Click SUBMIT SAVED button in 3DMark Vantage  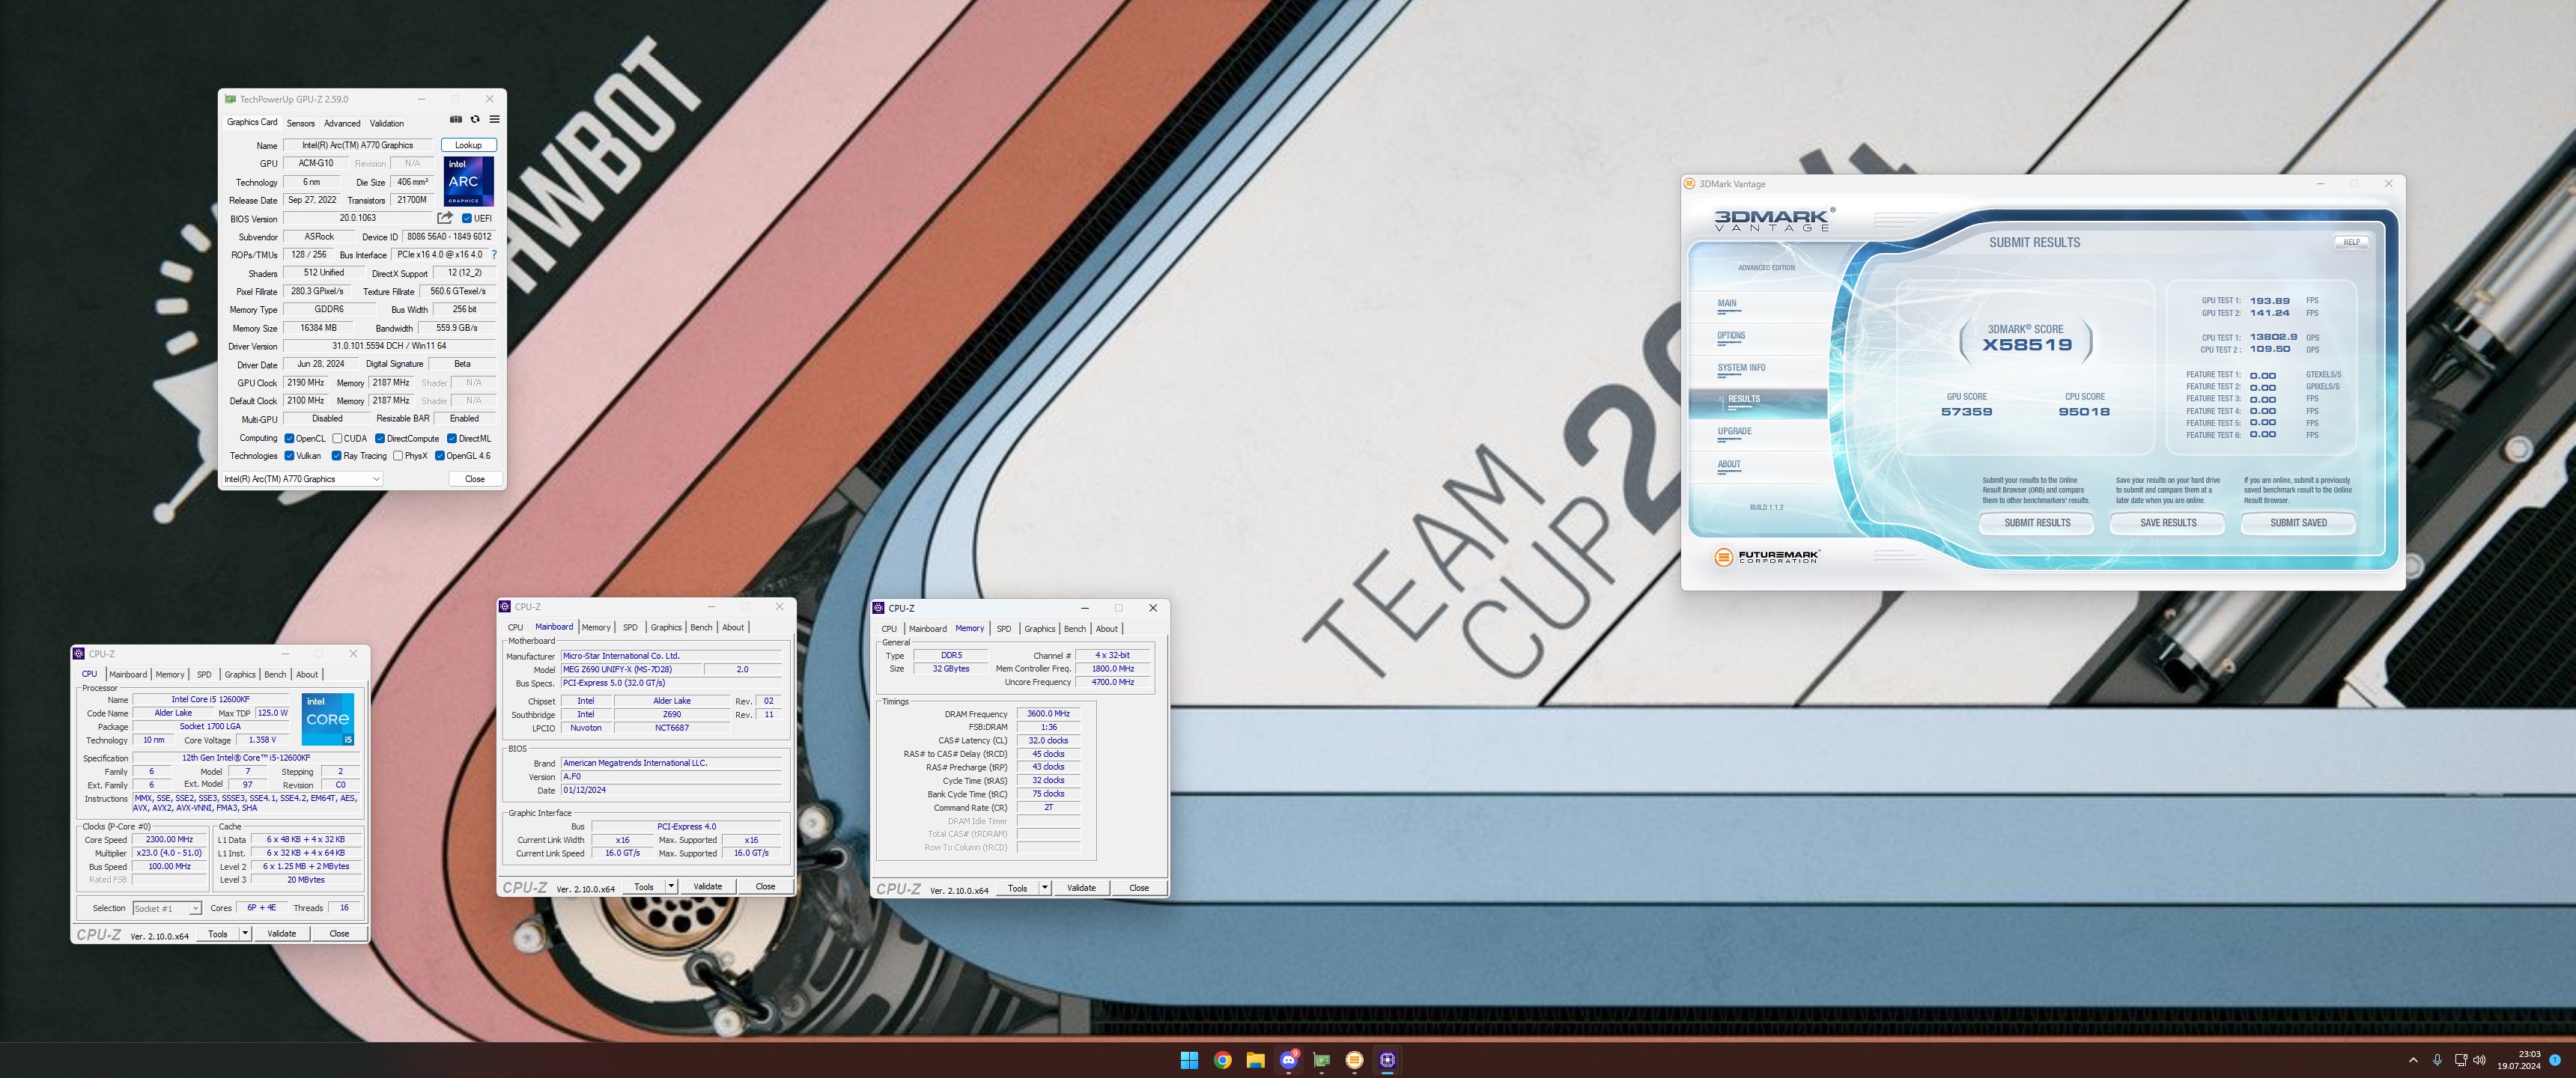pos(2298,523)
